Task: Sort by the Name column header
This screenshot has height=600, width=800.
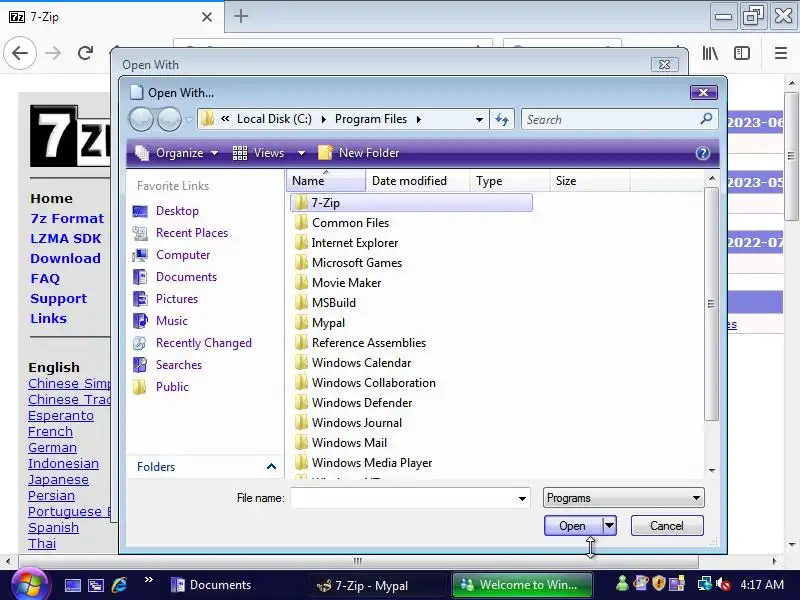Action: click(x=326, y=181)
